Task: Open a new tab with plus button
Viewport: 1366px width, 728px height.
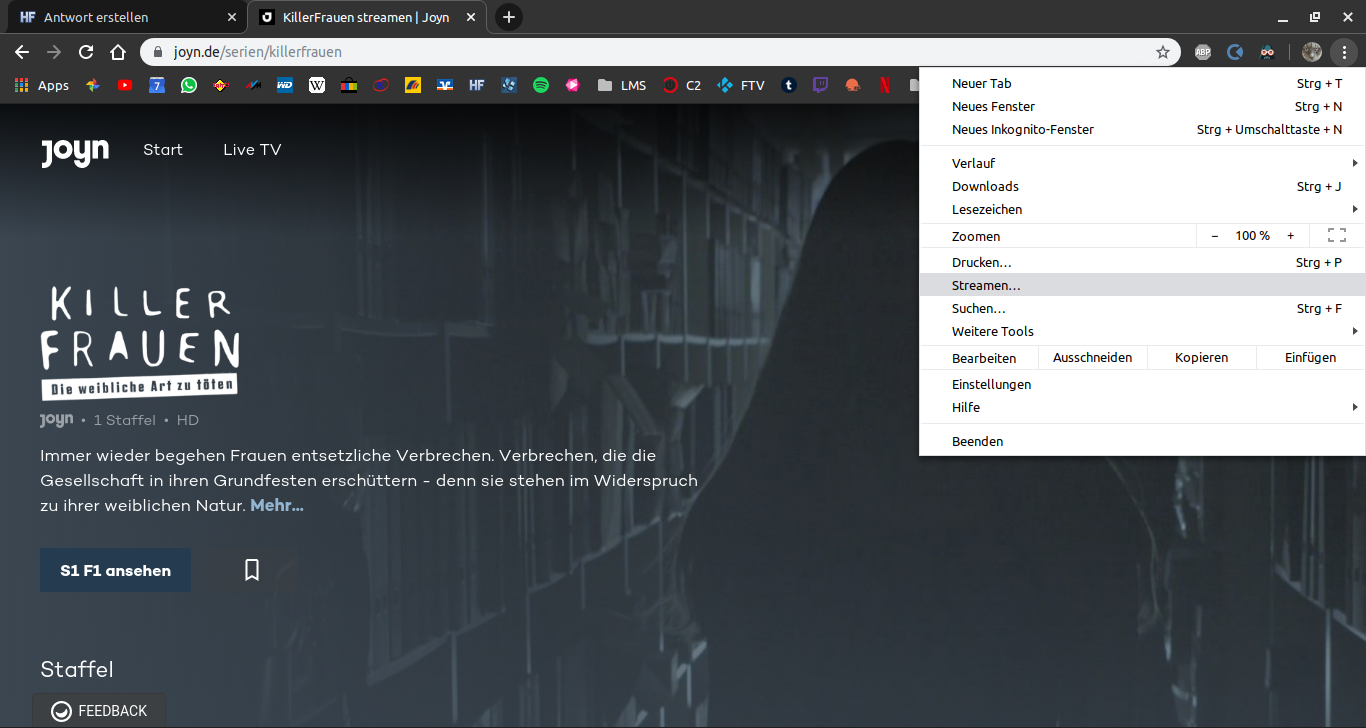Action: click(509, 17)
